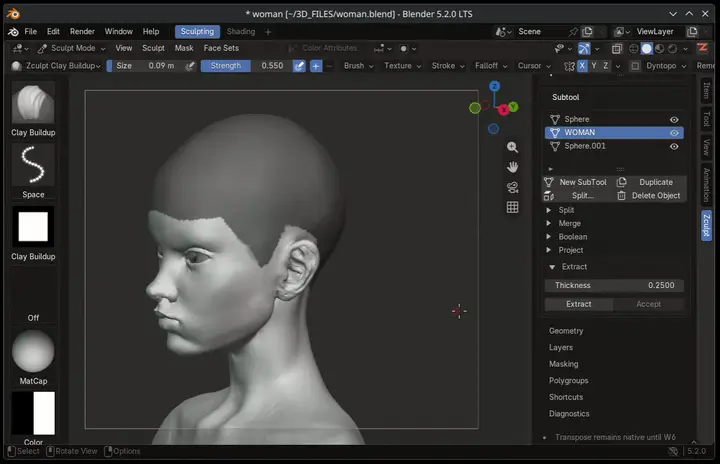Open the Zculpt sidebar tab
The width and height of the screenshot is (720, 464).
[706, 225]
